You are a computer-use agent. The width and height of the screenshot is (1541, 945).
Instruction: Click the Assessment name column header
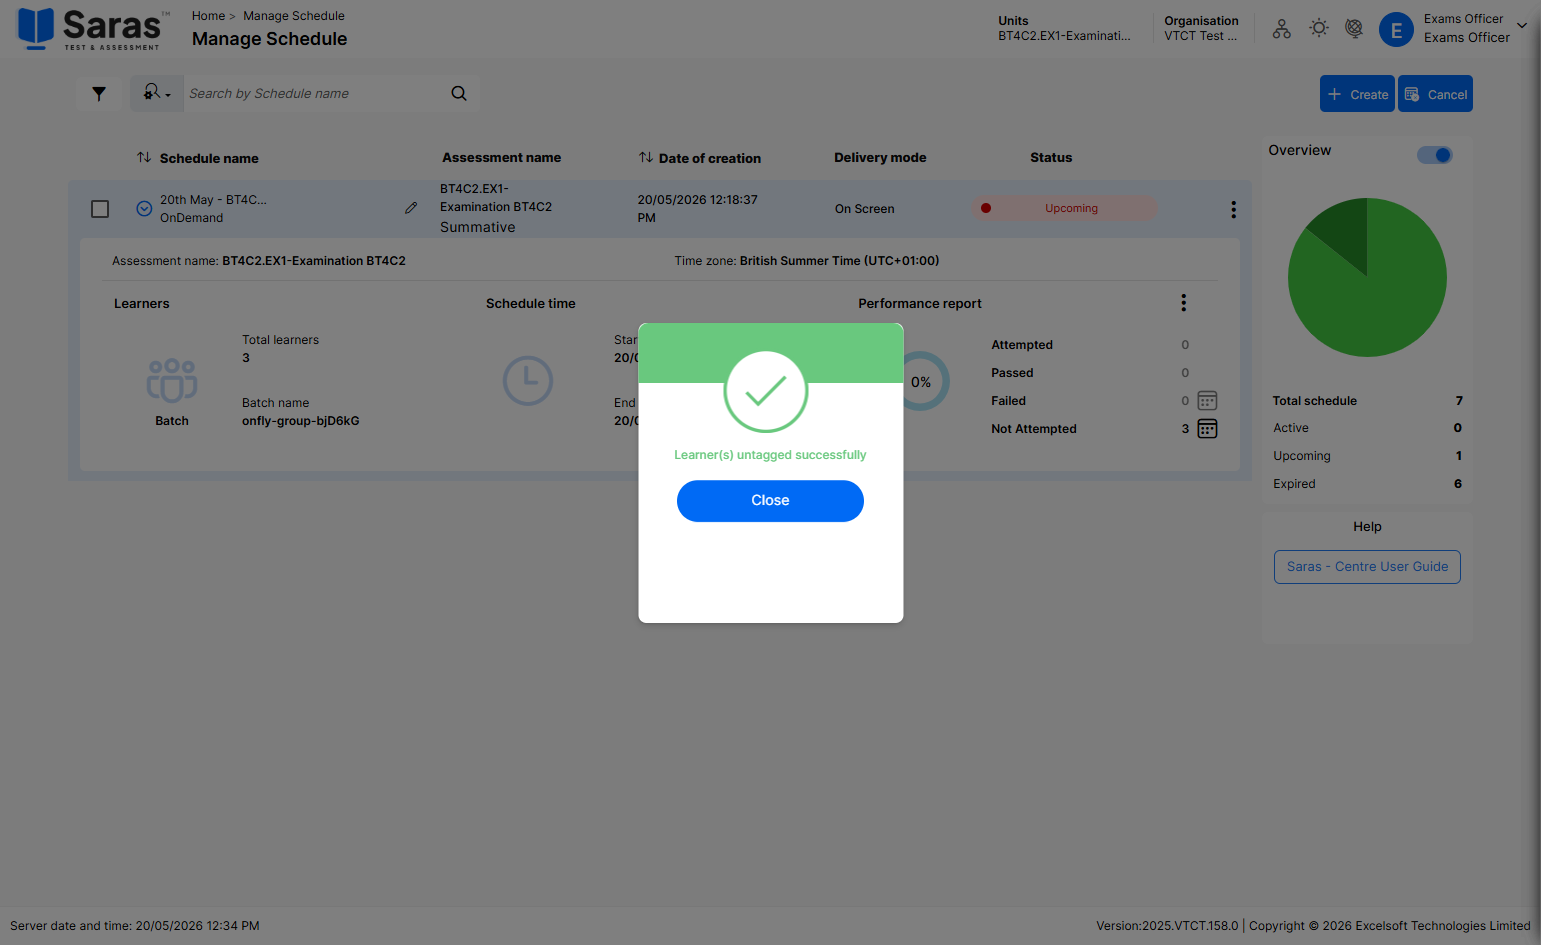pos(502,158)
